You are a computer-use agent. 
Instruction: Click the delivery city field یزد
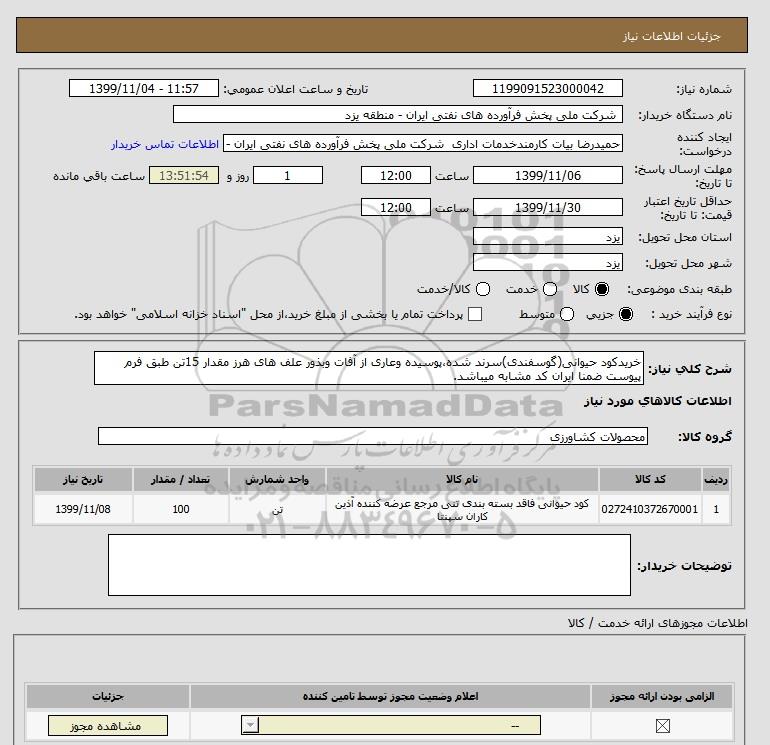pyautogui.click(x=548, y=262)
